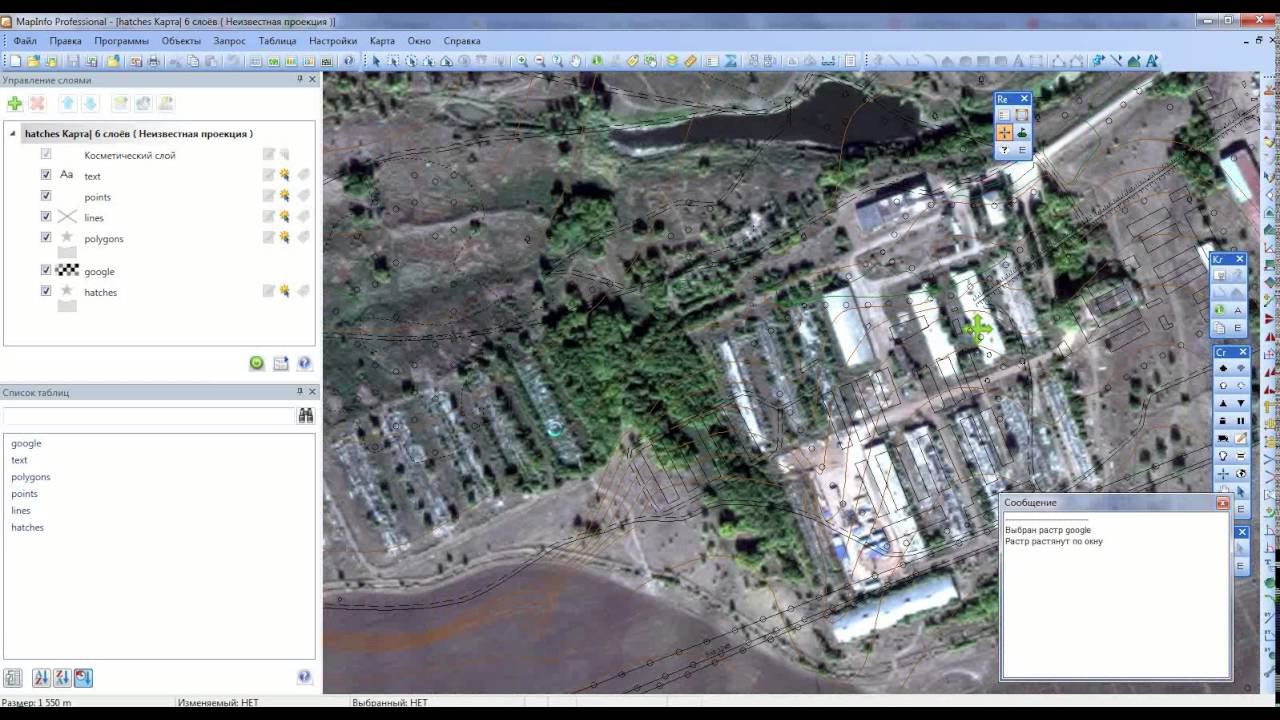This screenshot has width=1280, height=720.
Task: Toggle visibility checkbox of polygons layer
Action: click(x=46, y=237)
